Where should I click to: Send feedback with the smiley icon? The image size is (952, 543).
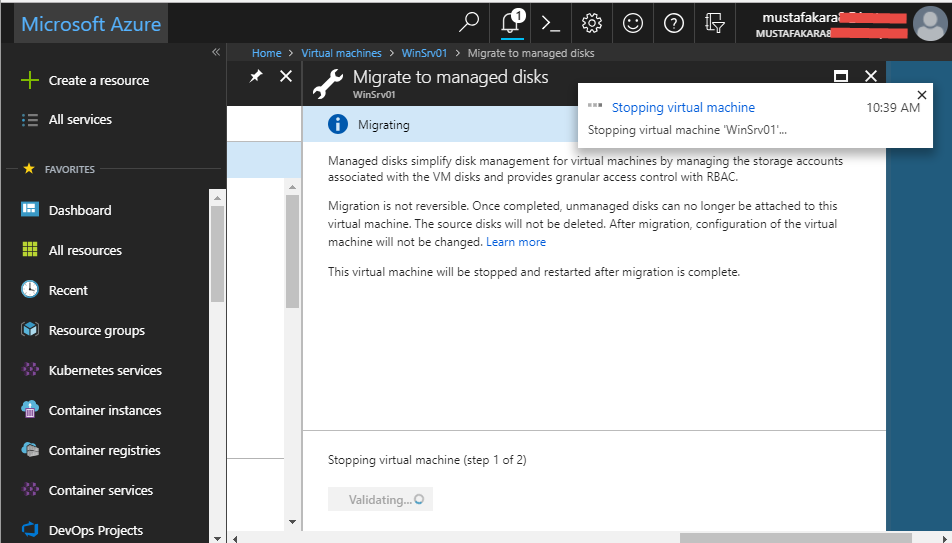coord(633,23)
